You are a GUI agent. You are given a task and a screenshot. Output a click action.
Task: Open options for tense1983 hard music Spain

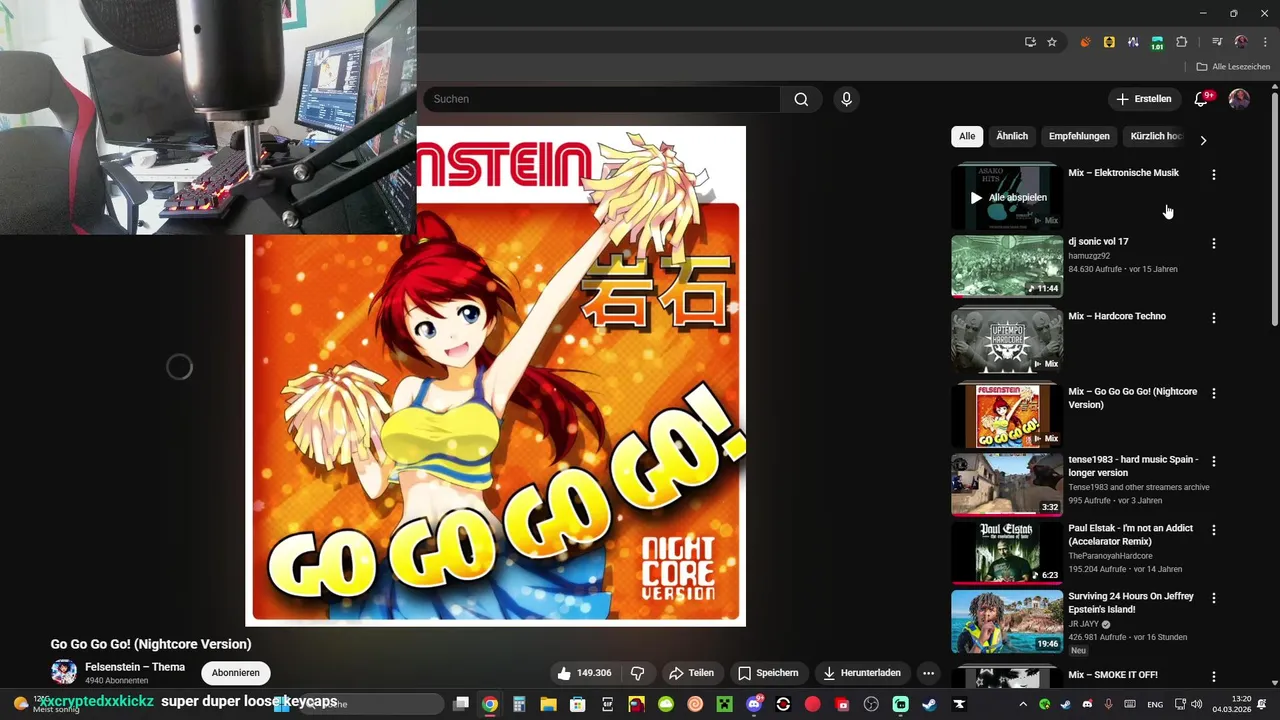click(1214, 461)
